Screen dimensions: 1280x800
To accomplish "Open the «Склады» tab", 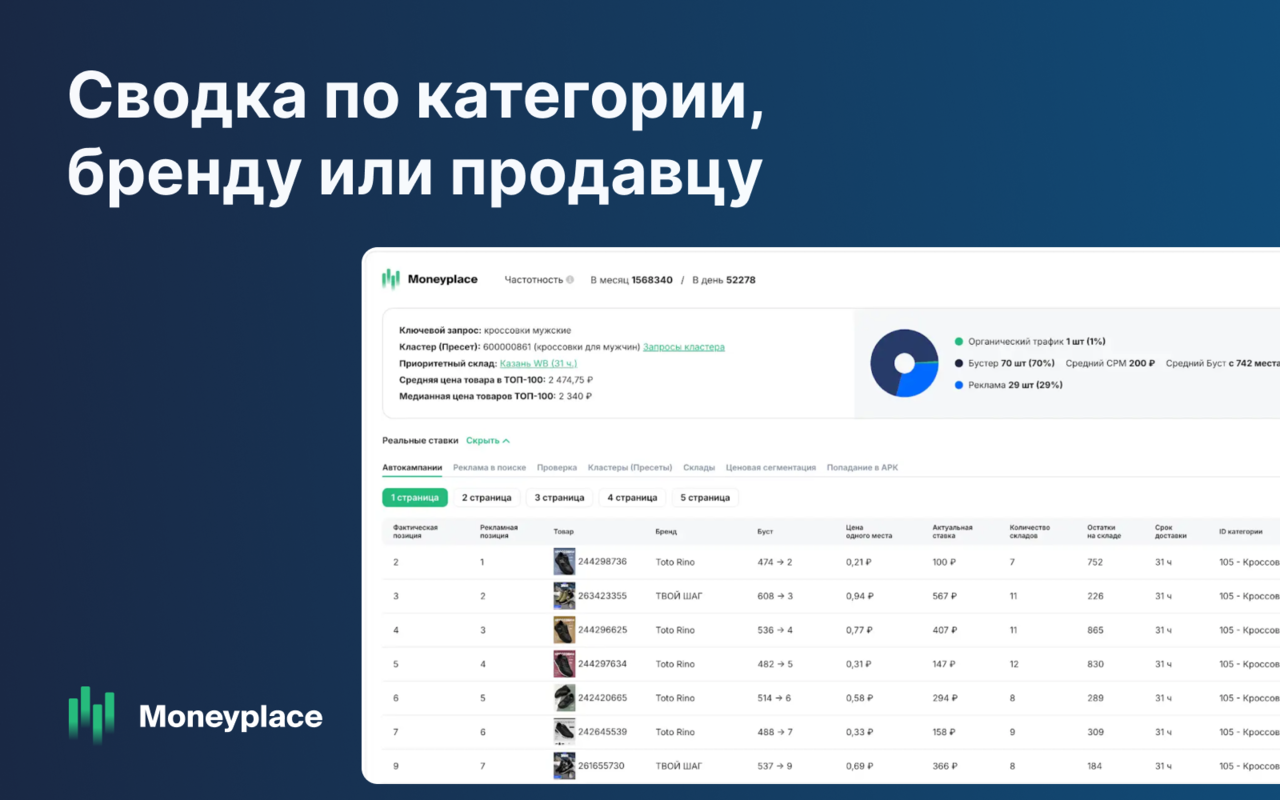I will click(698, 467).
